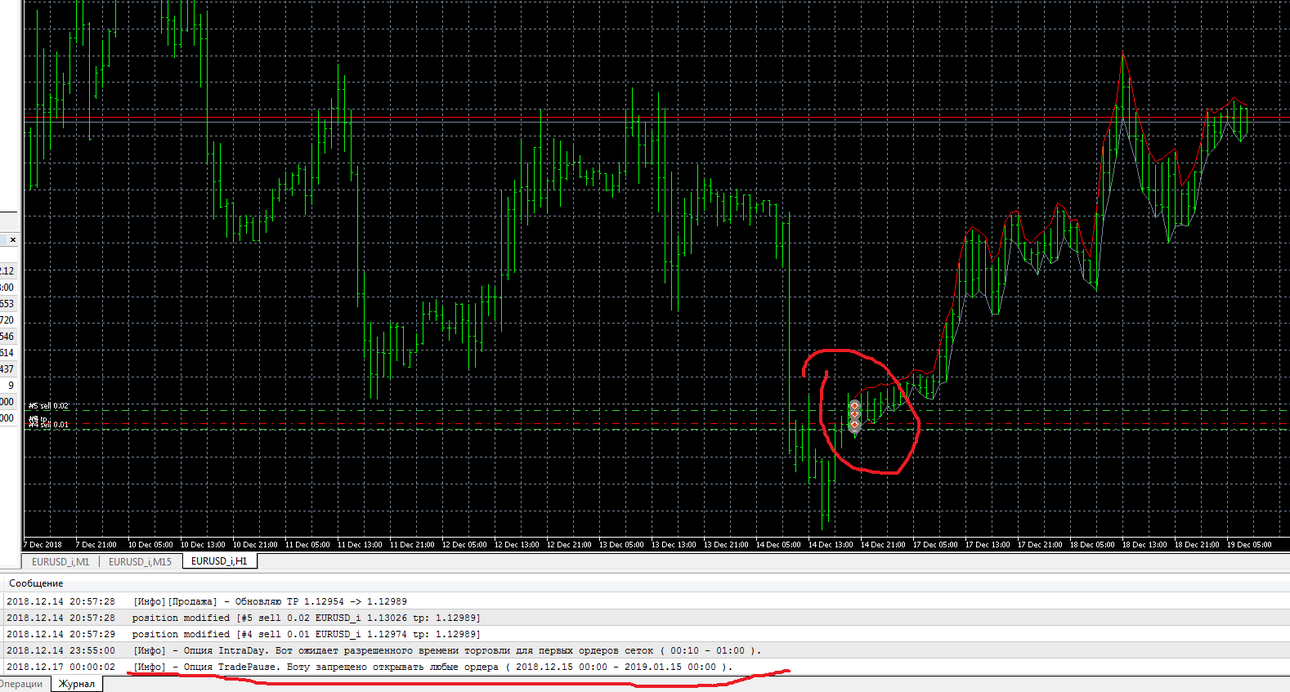Click '19 Dec 05:00' on time axis
Screen dimensions: 1290x692
tap(1250, 545)
